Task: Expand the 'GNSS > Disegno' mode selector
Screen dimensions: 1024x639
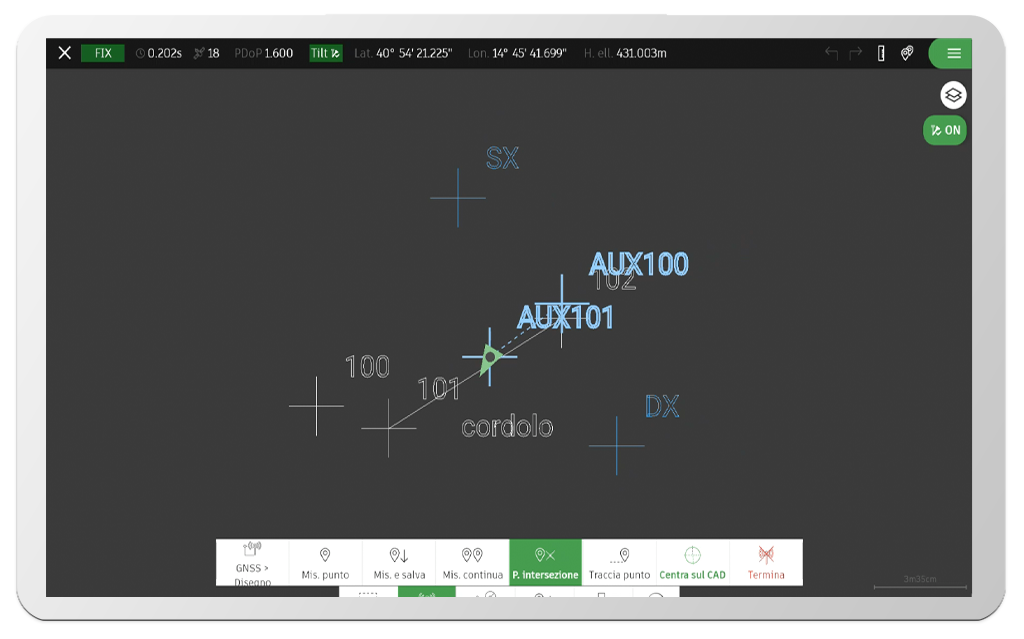Action: (253, 562)
